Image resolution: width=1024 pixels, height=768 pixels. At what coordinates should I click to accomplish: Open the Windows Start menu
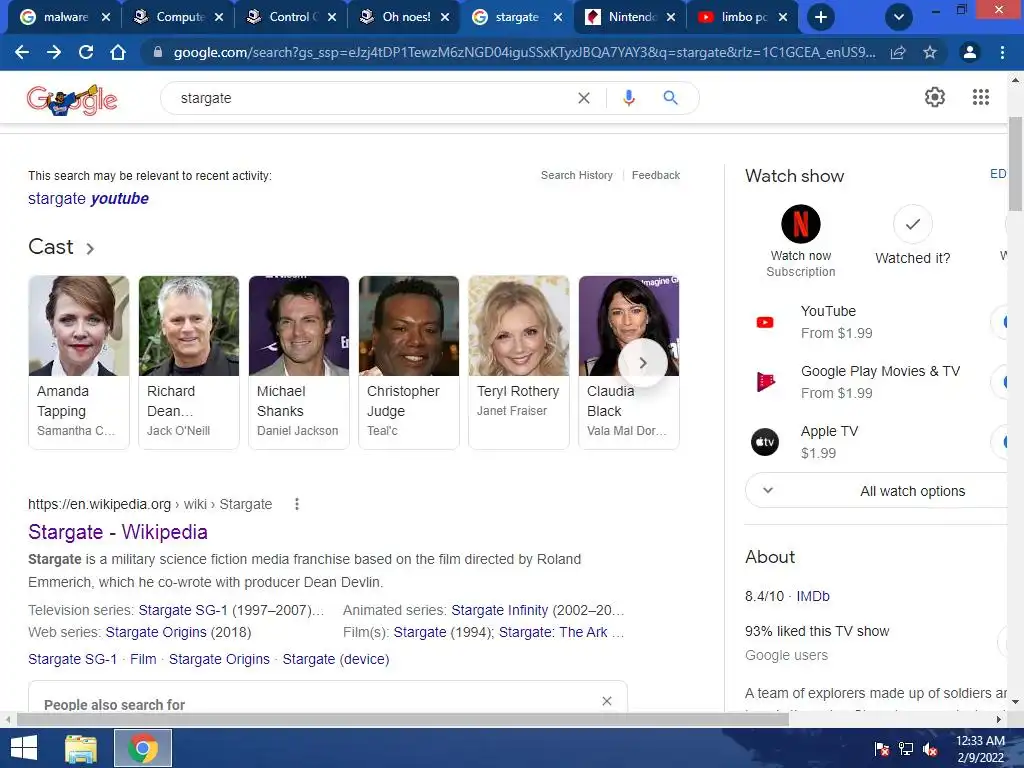pyautogui.click(x=24, y=748)
